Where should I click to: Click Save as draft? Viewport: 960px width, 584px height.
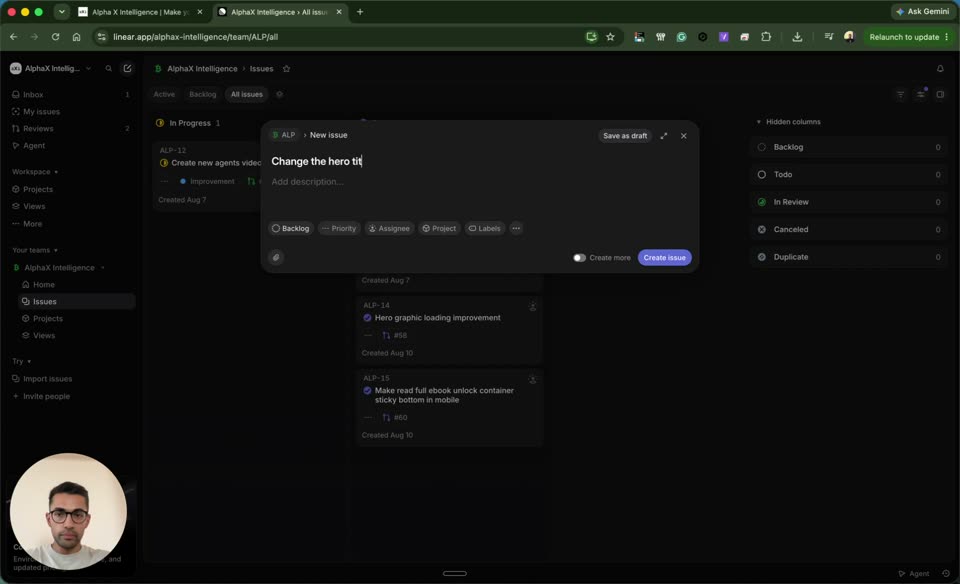click(x=624, y=136)
